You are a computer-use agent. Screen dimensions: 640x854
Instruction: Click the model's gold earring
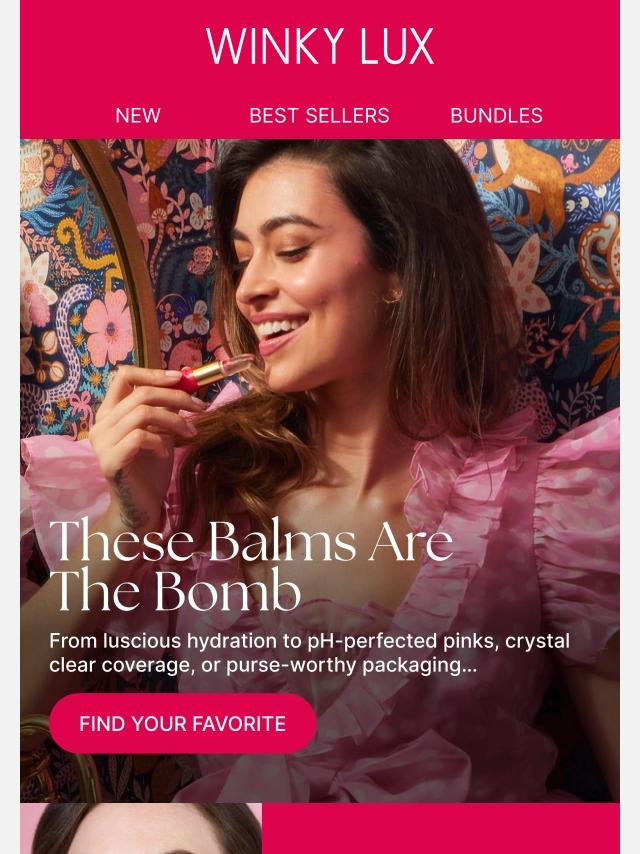point(392,296)
